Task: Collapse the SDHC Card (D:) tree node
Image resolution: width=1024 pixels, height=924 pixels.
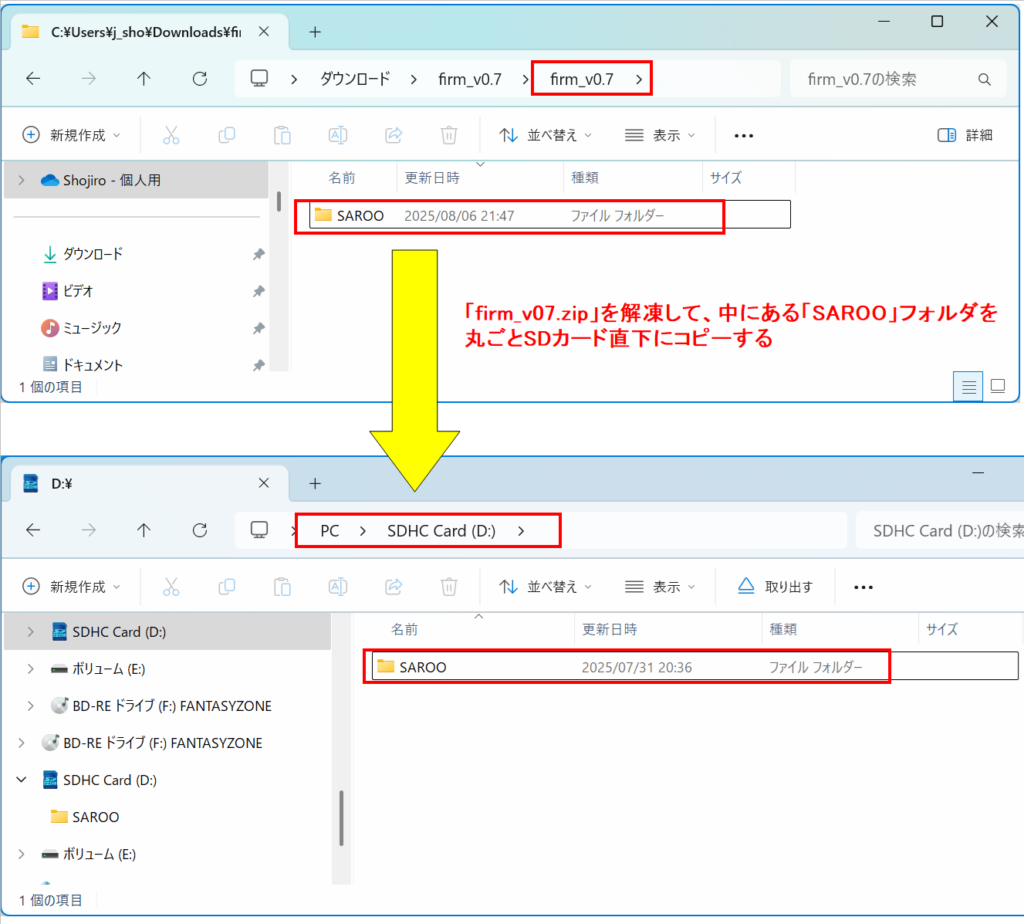Action: click(x=21, y=780)
